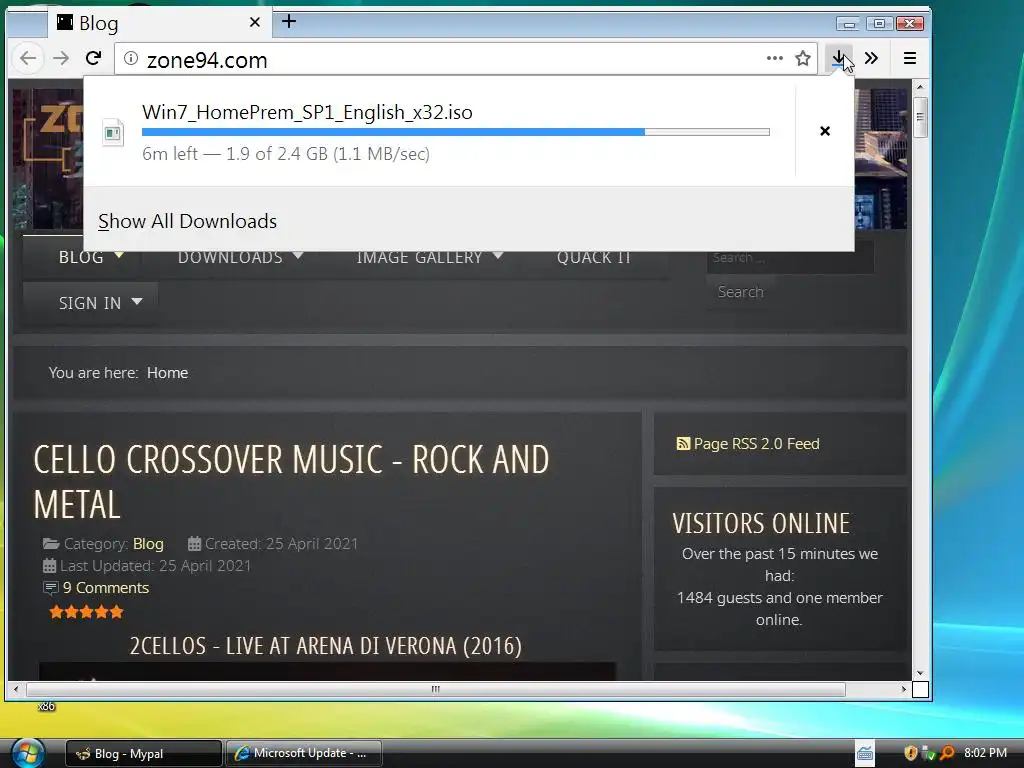
Task: Click the keyboard icon in taskbar
Action: [x=865, y=754]
